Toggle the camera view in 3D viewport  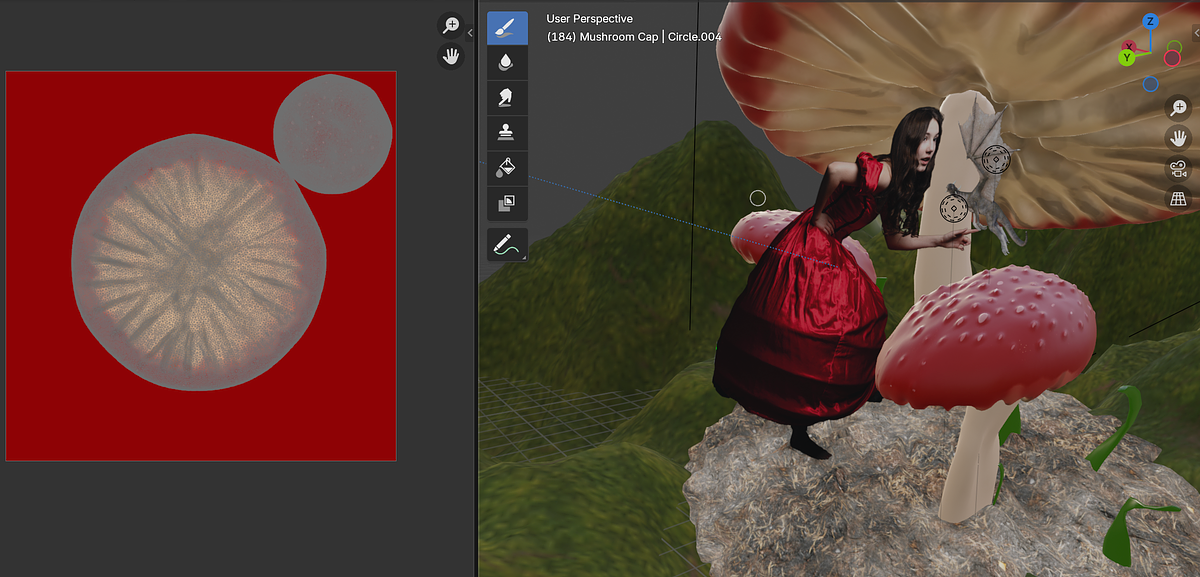1178,169
